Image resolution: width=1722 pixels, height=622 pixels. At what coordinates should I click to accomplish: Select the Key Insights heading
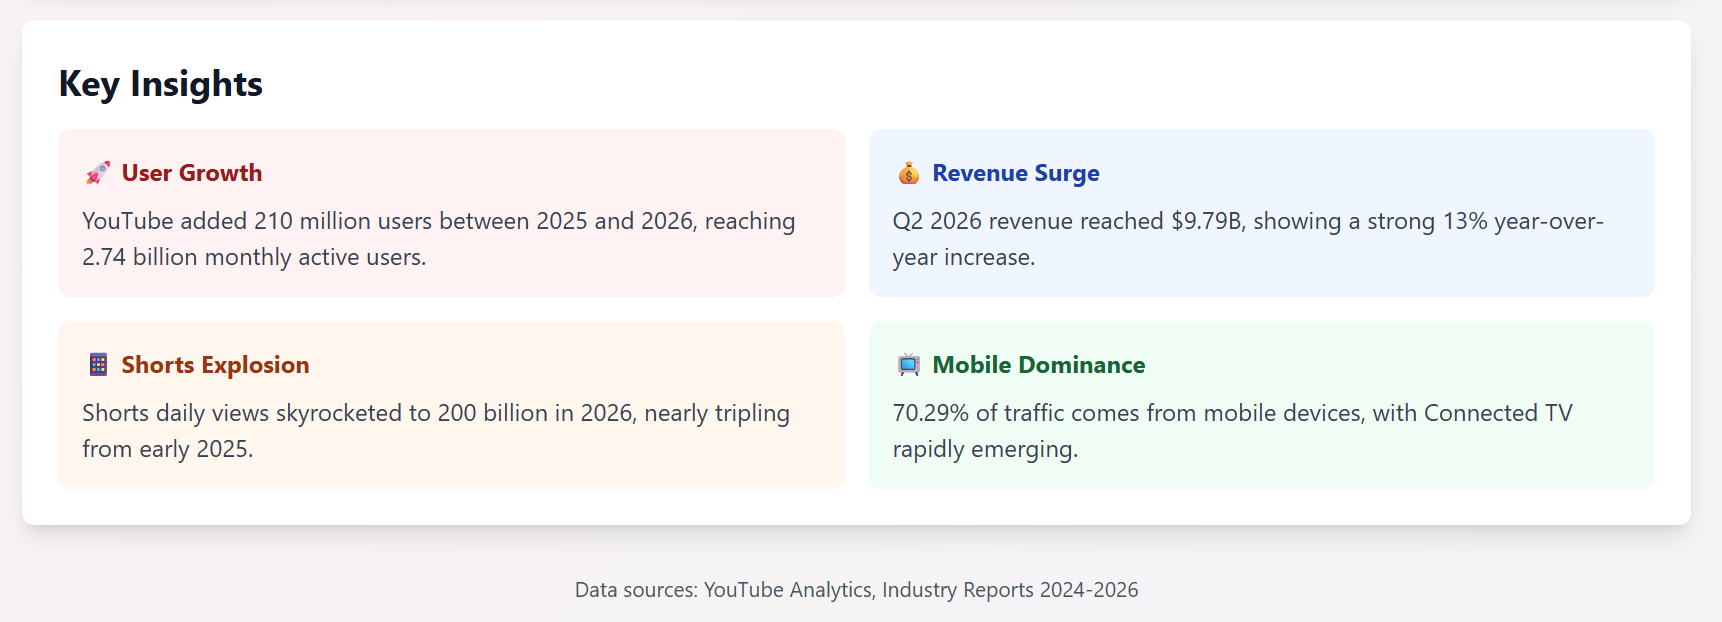[x=161, y=84]
